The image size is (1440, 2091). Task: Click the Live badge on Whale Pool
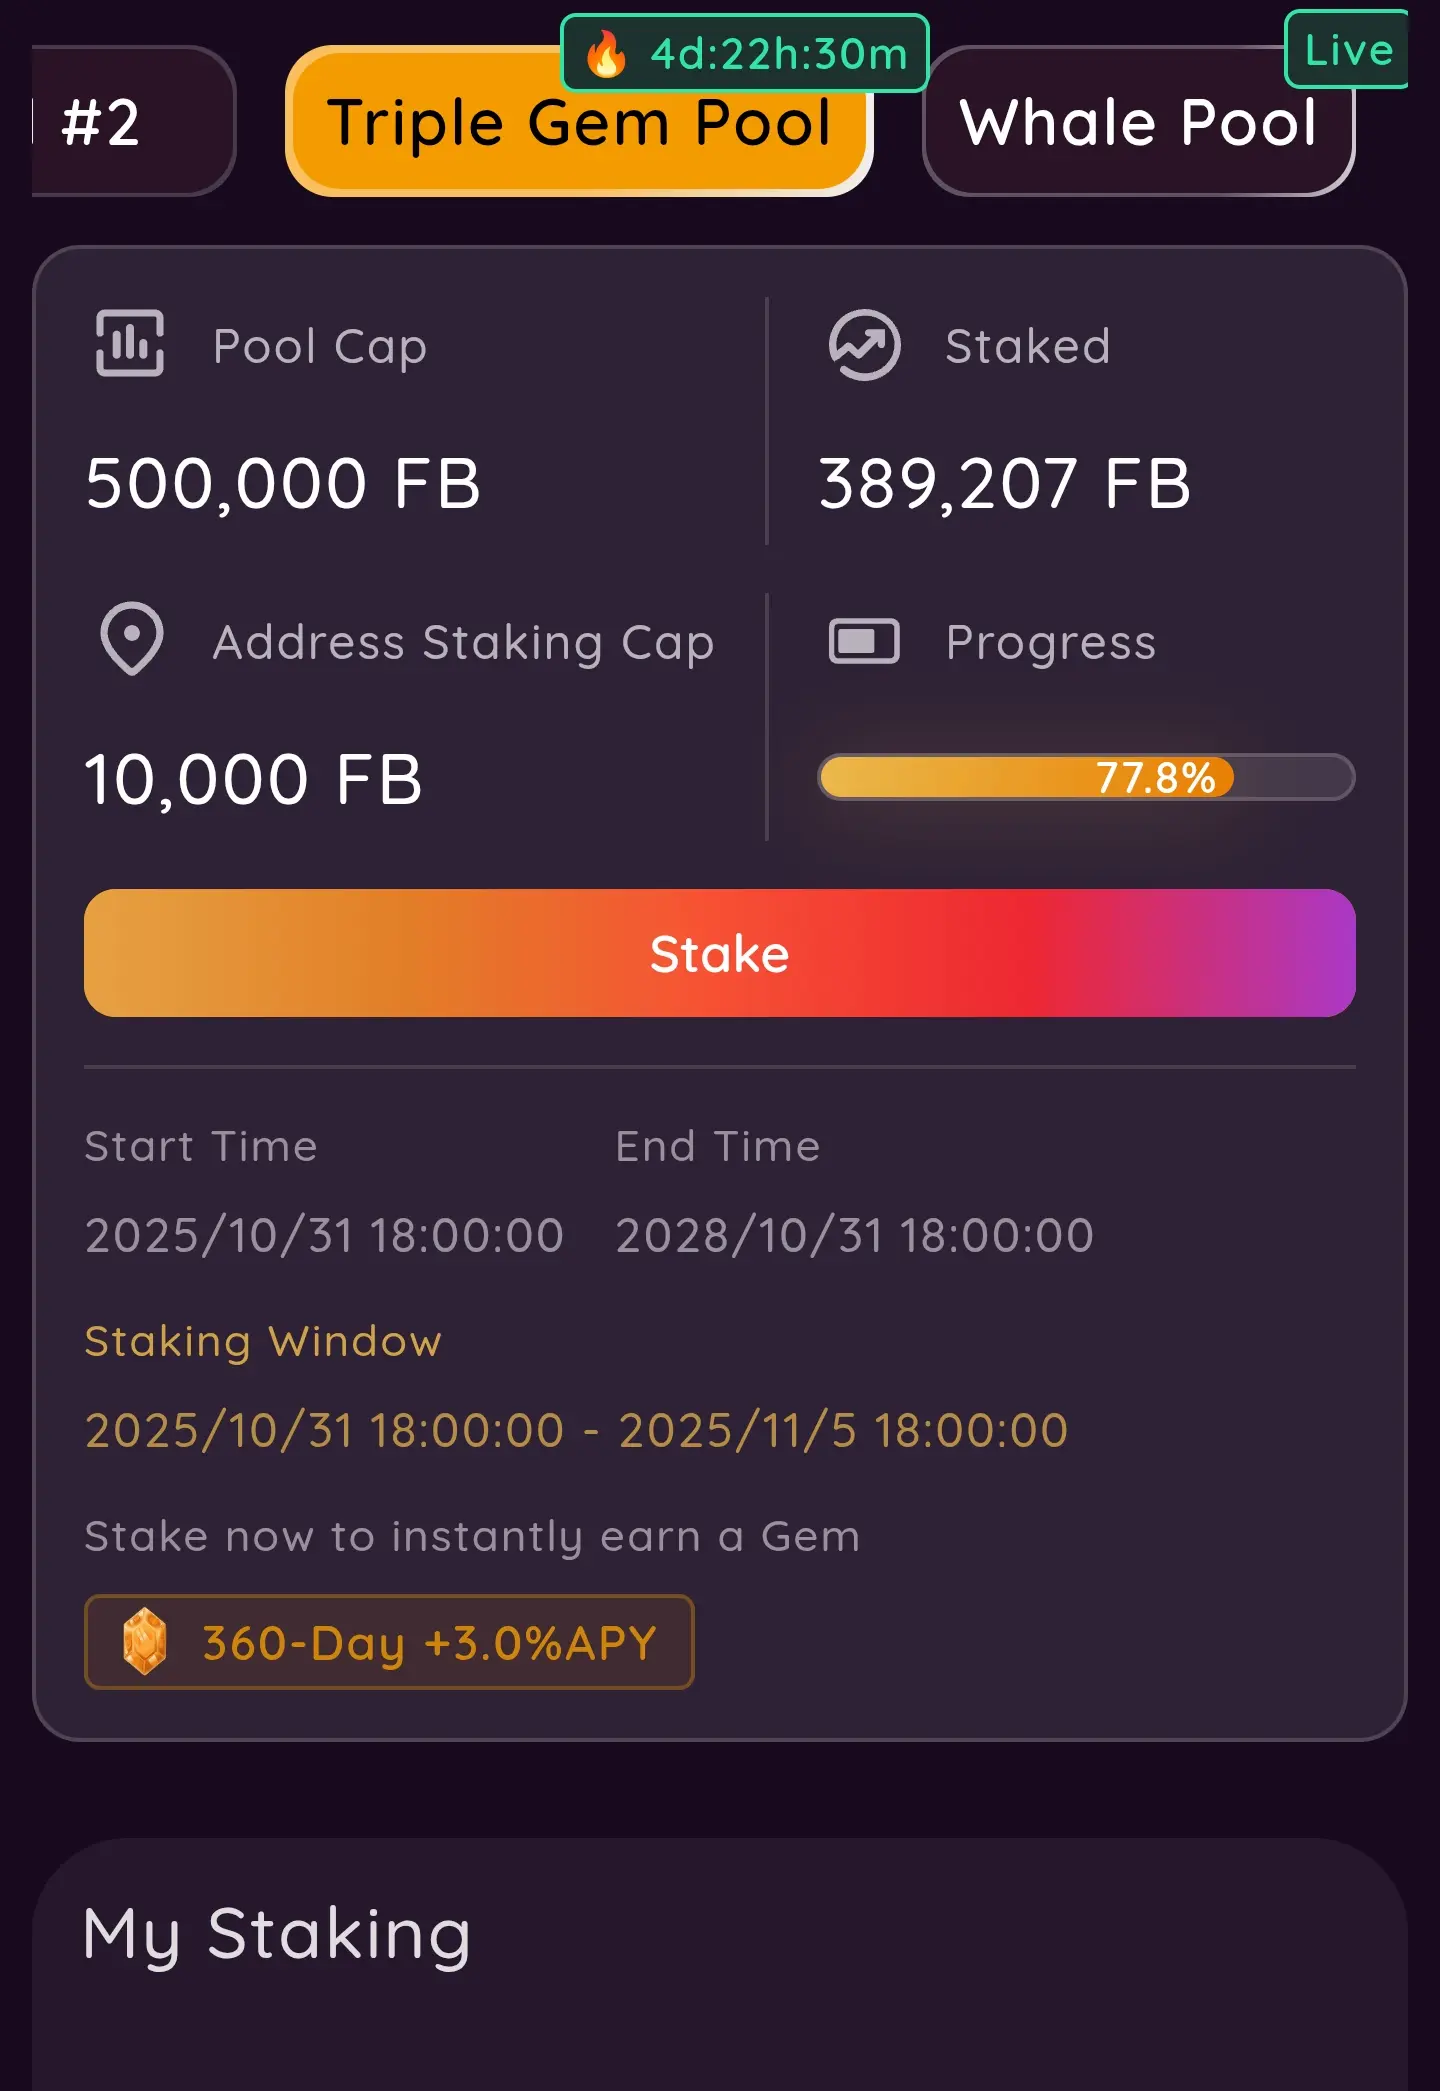(1347, 50)
